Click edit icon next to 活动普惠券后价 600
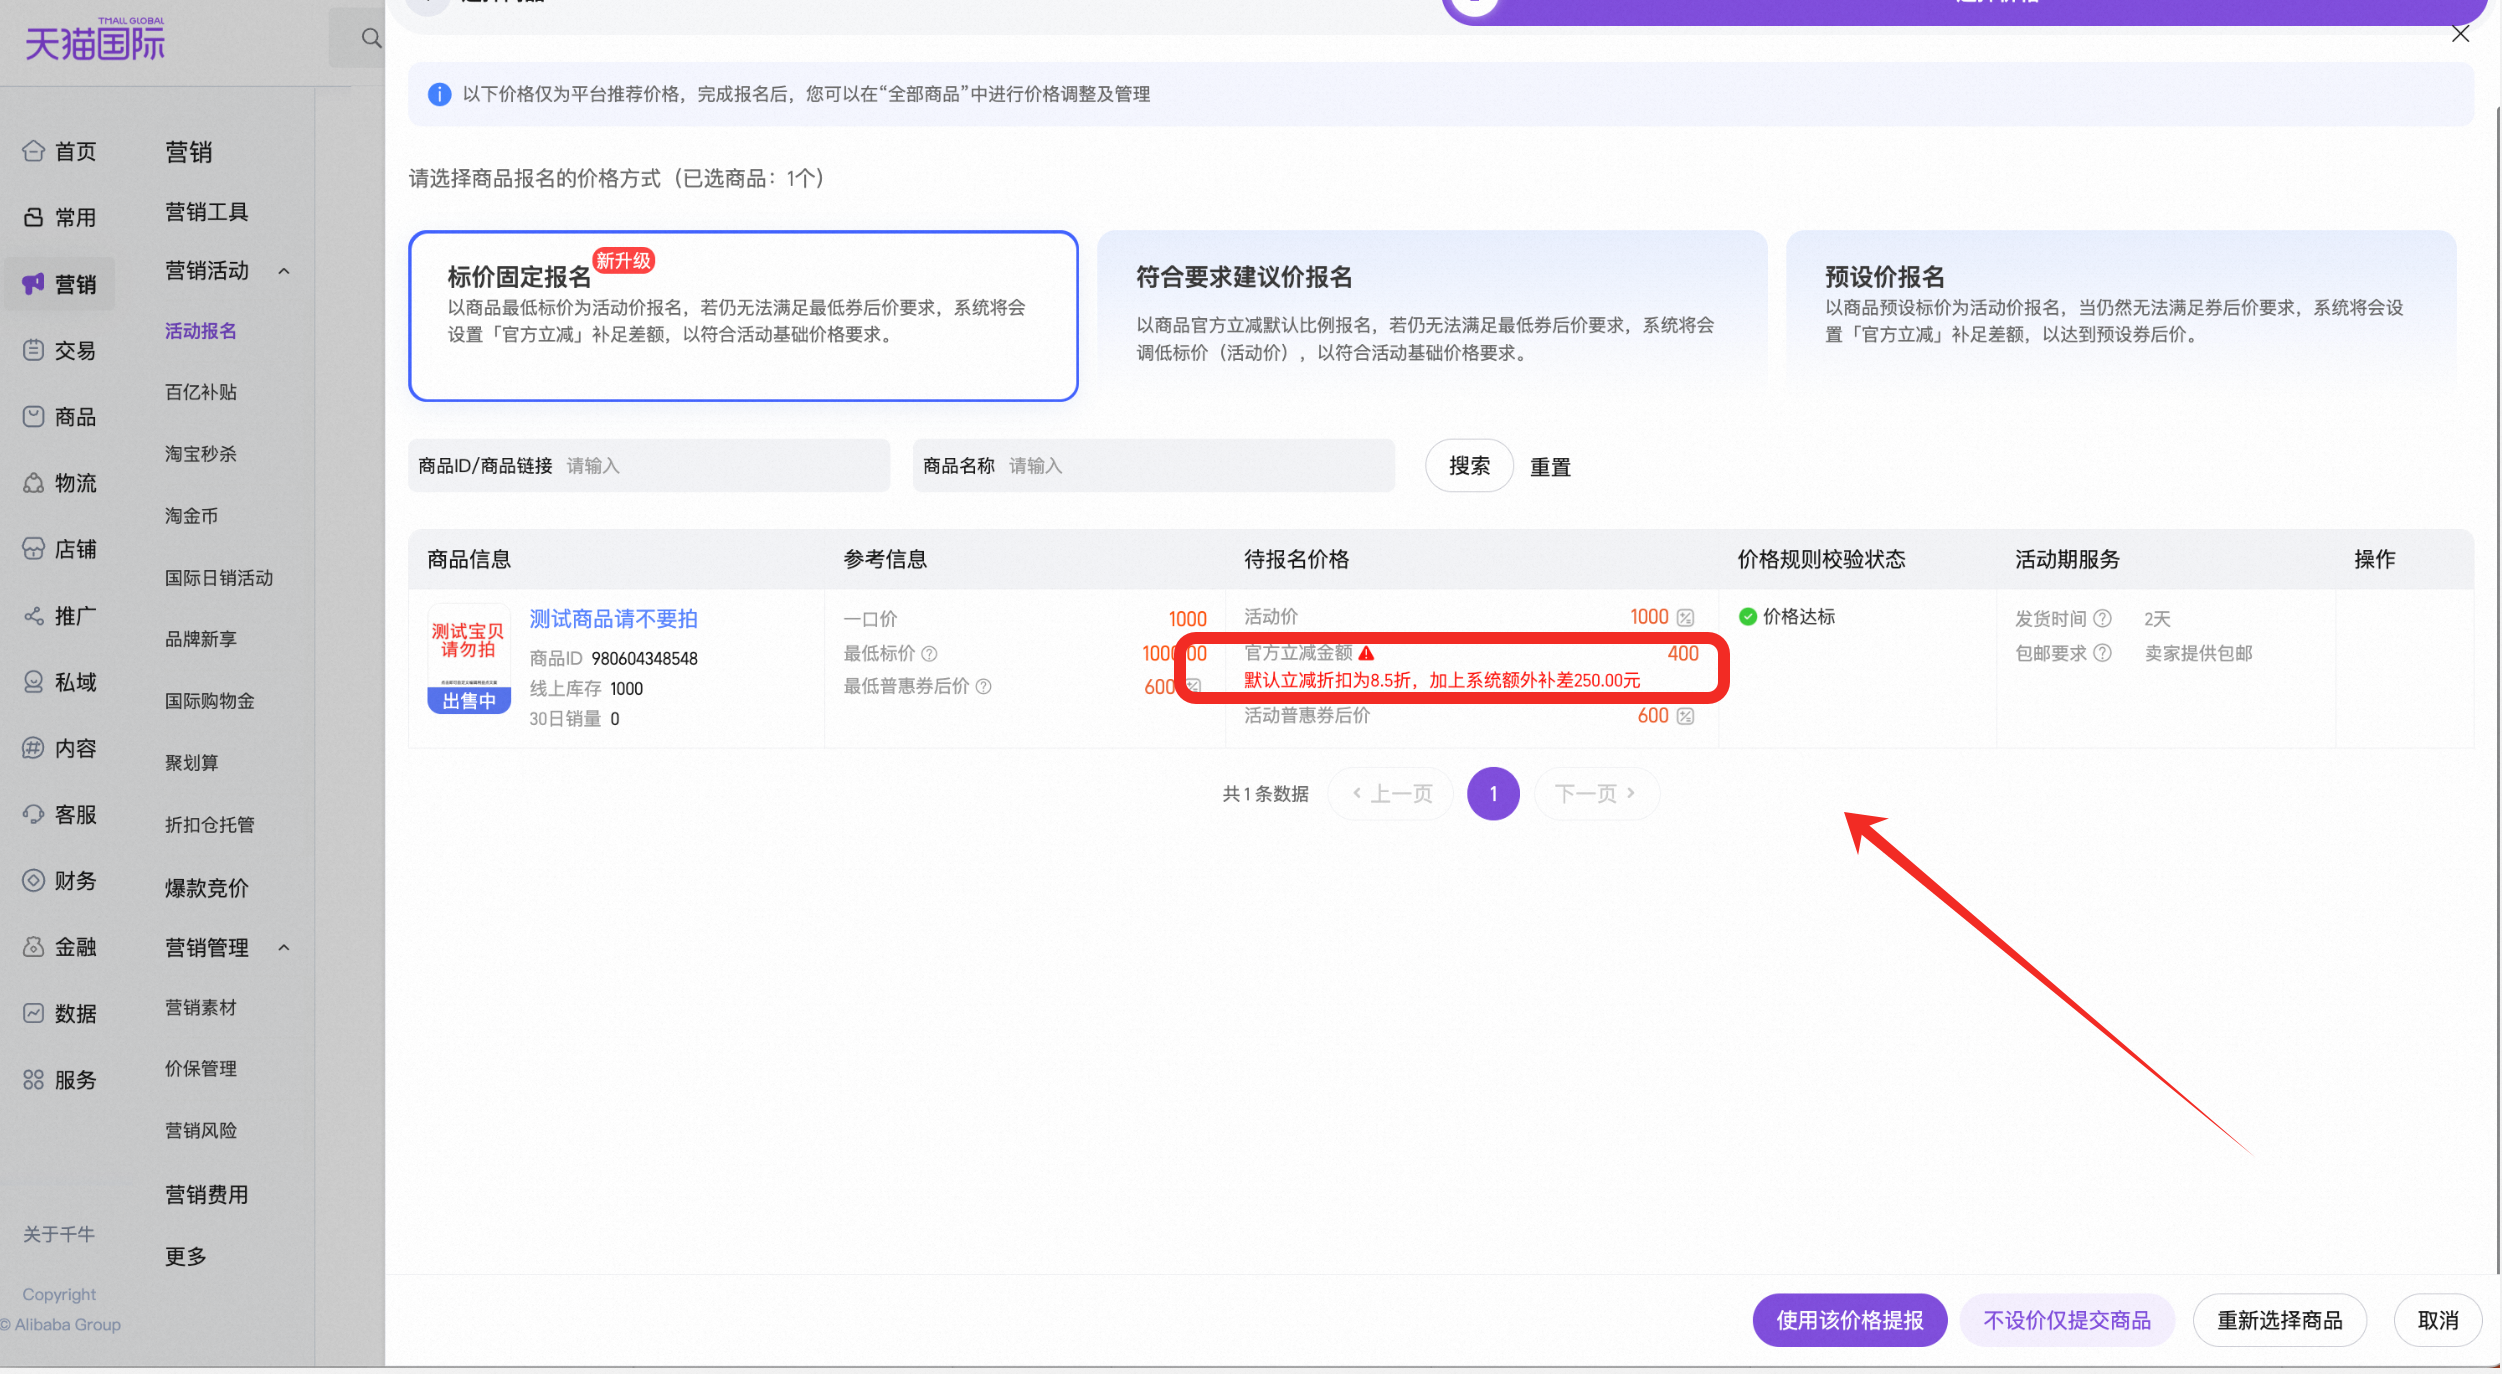This screenshot has width=2502, height=1374. coord(1686,716)
